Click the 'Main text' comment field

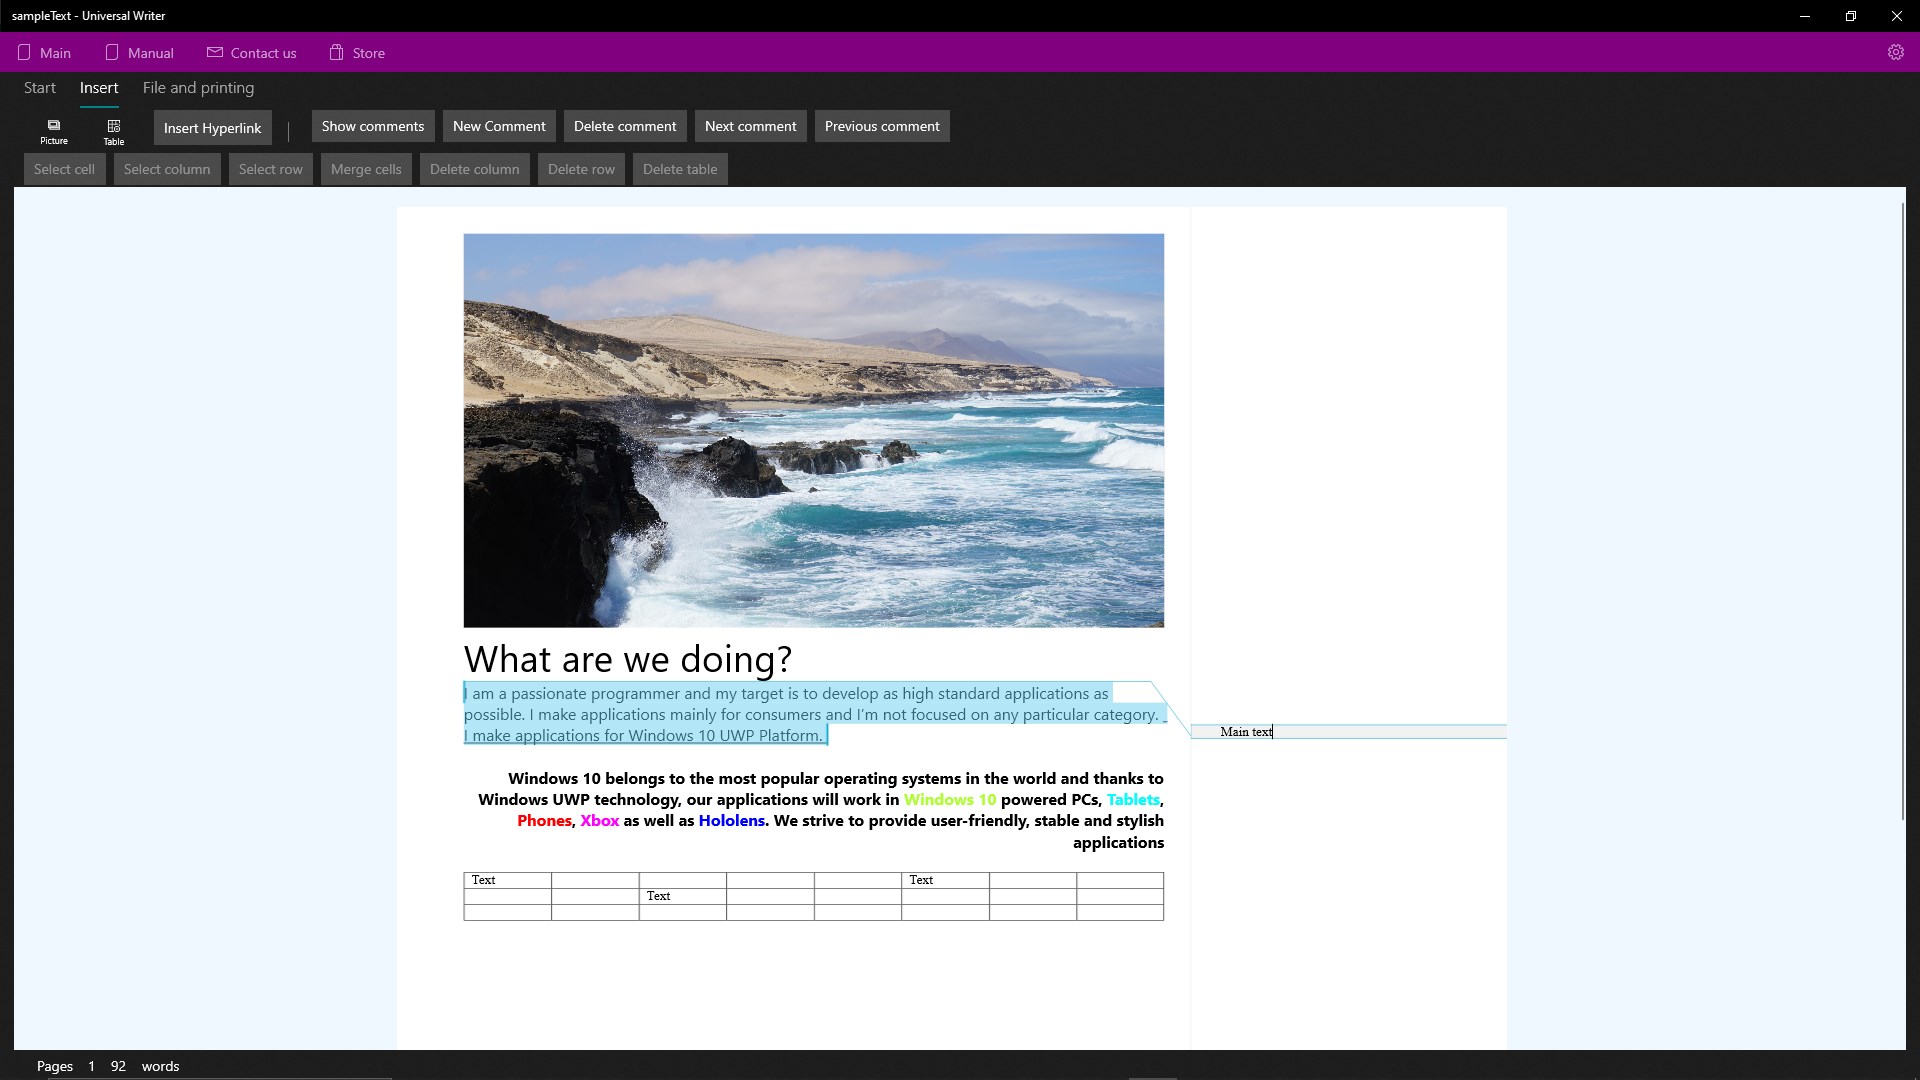tap(1347, 732)
